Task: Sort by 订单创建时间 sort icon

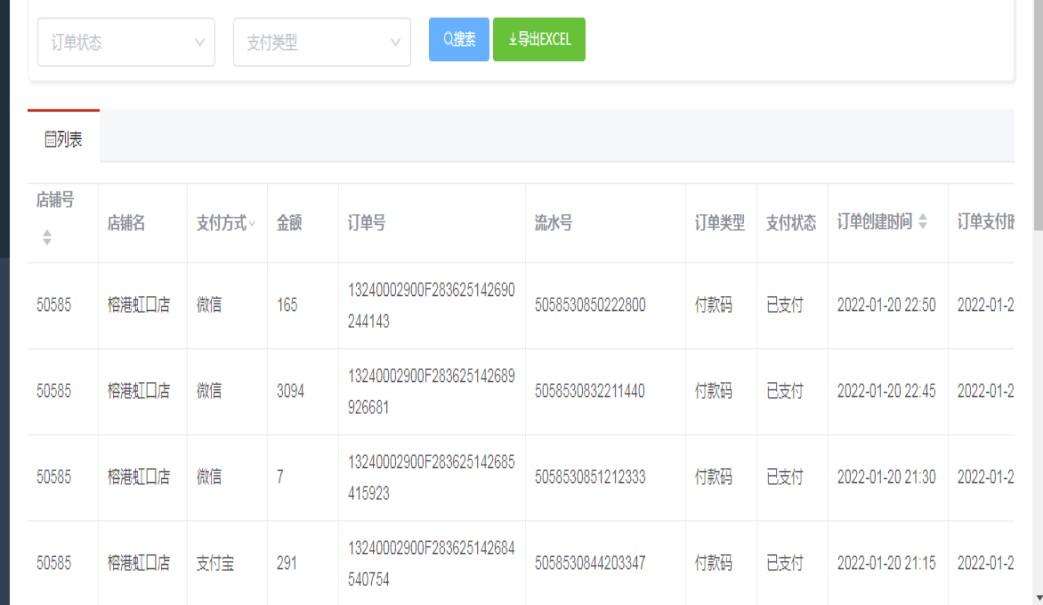Action: tap(923, 223)
